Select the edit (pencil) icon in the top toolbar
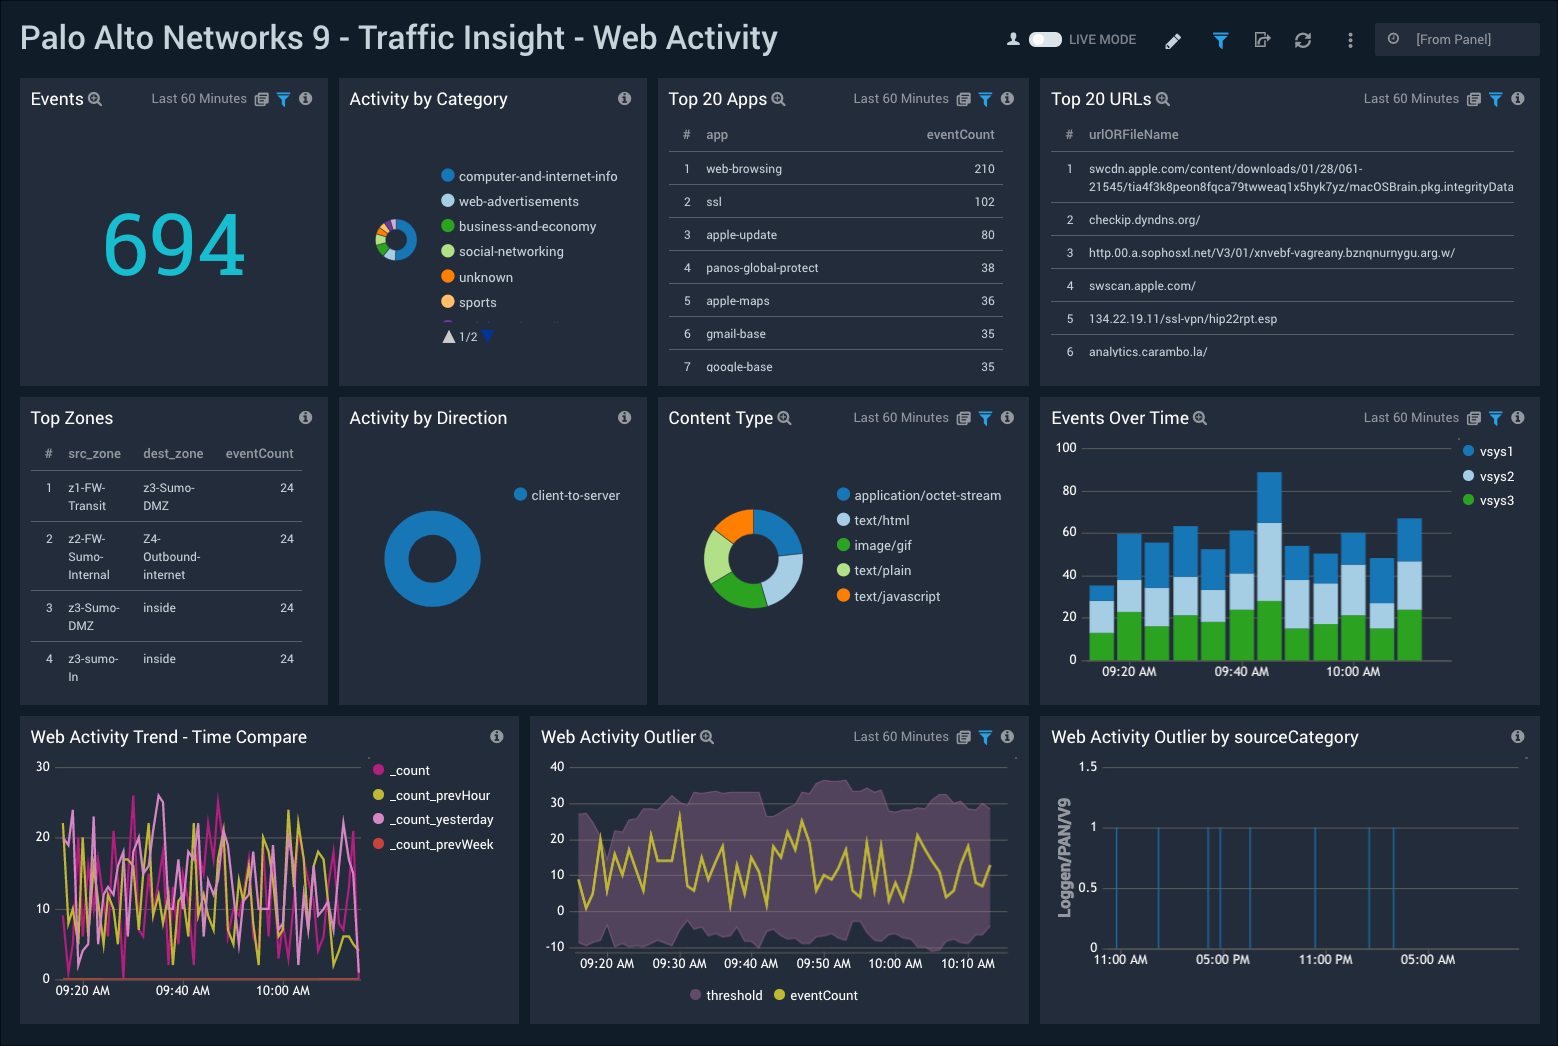Screen dimensions: 1558x1046 (x=1172, y=40)
